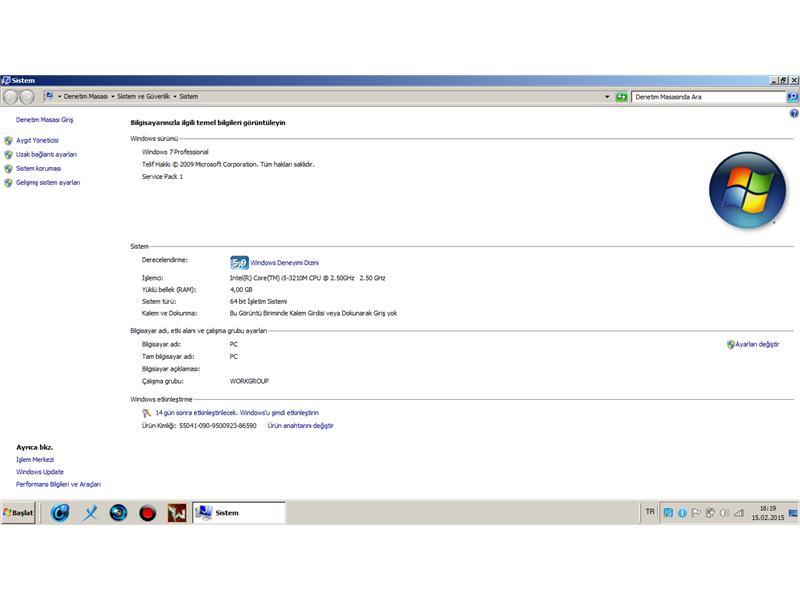Image resolution: width=800 pixels, height=600 pixels.
Task: Launch the brown W game taskbar icon
Action: (177, 513)
